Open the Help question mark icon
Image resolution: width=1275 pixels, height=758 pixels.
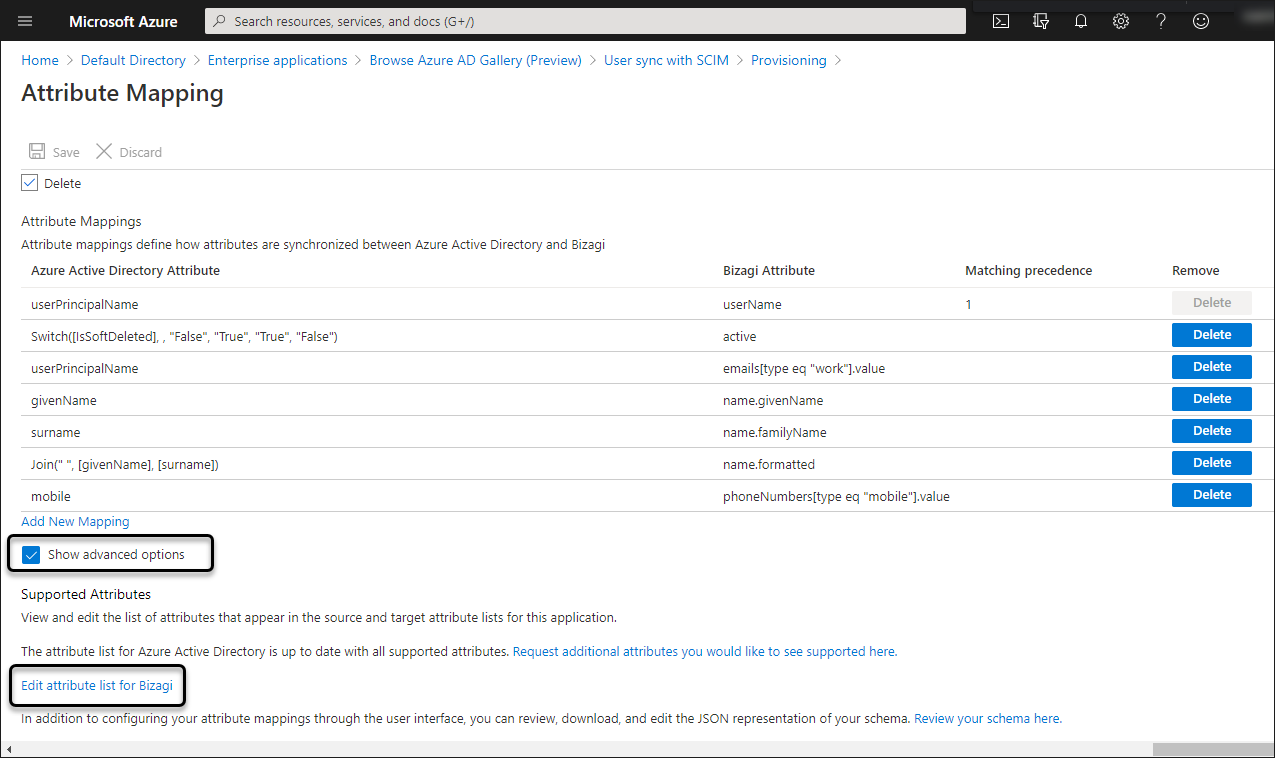pos(1161,21)
